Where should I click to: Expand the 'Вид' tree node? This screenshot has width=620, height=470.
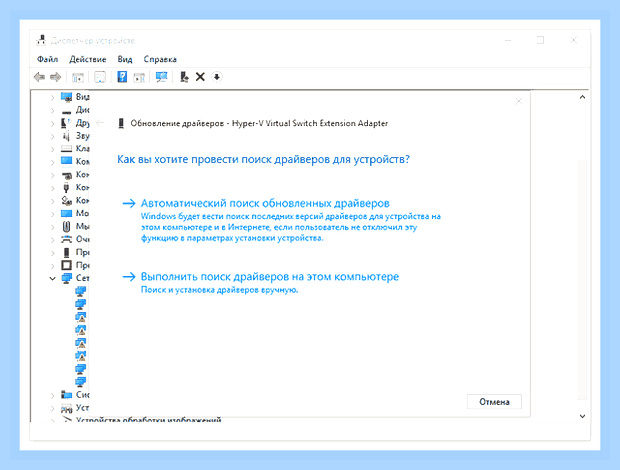[x=52, y=97]
